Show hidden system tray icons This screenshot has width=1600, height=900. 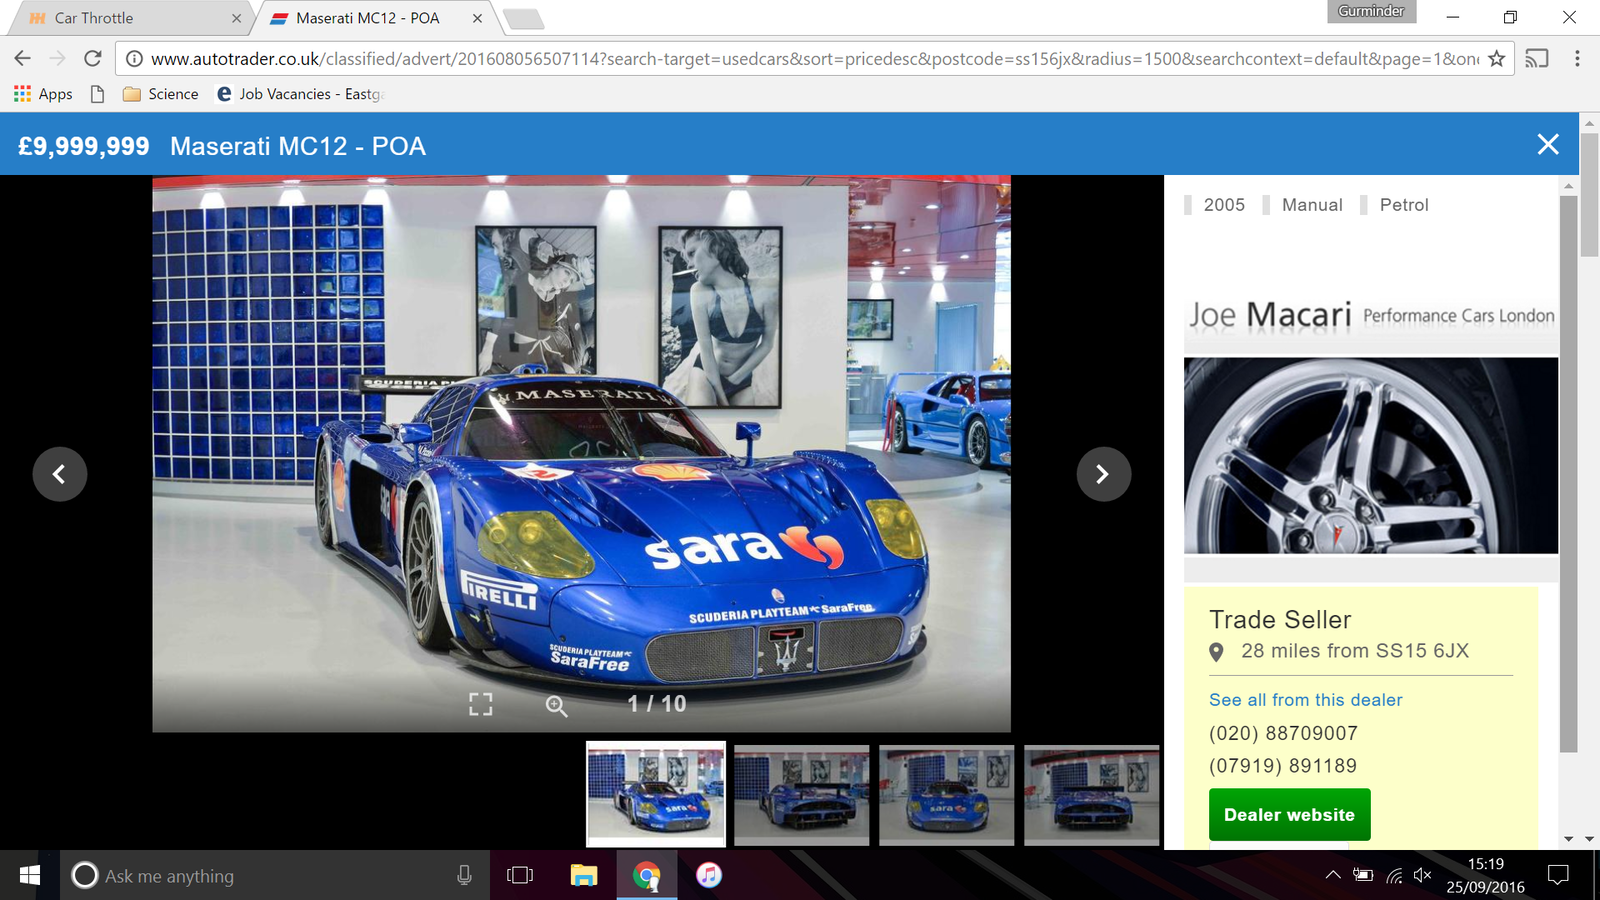1333,875
